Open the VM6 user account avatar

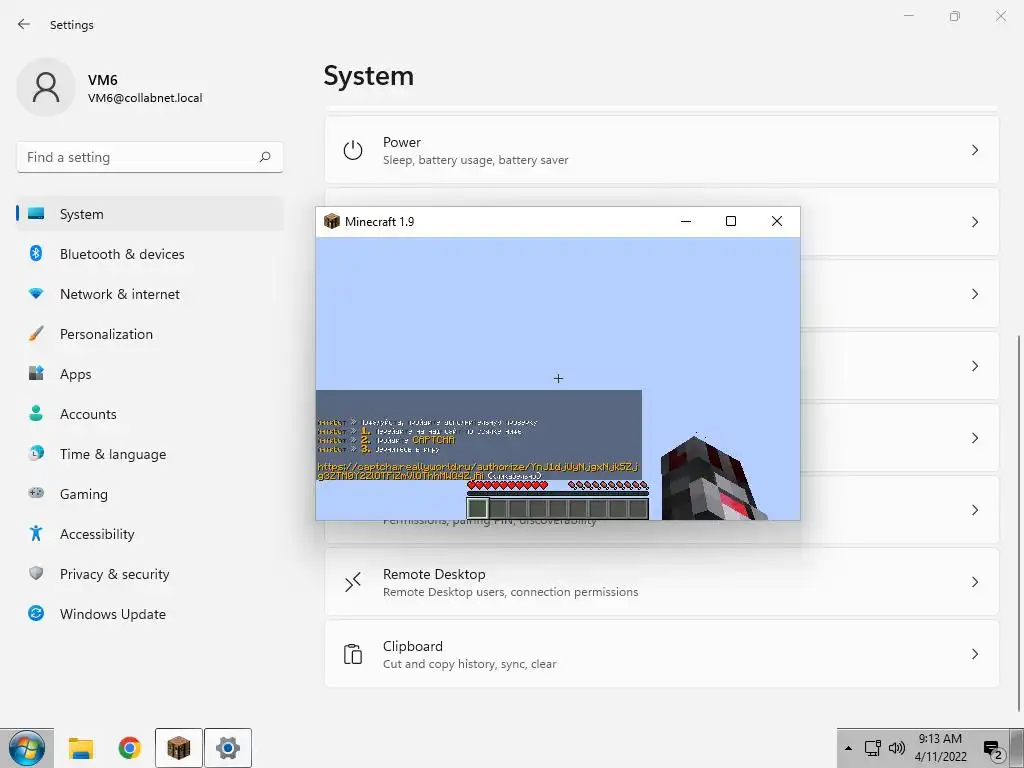46,87
